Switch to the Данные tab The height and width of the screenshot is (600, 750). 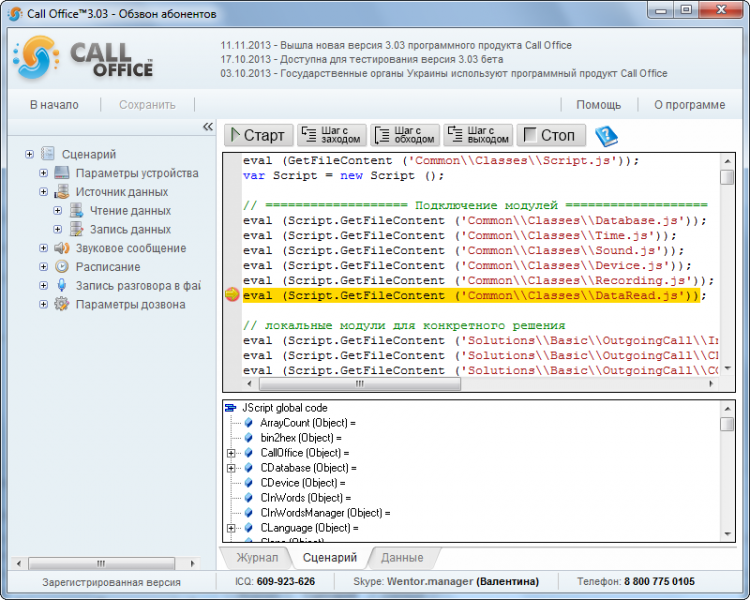tap(402, 557)
